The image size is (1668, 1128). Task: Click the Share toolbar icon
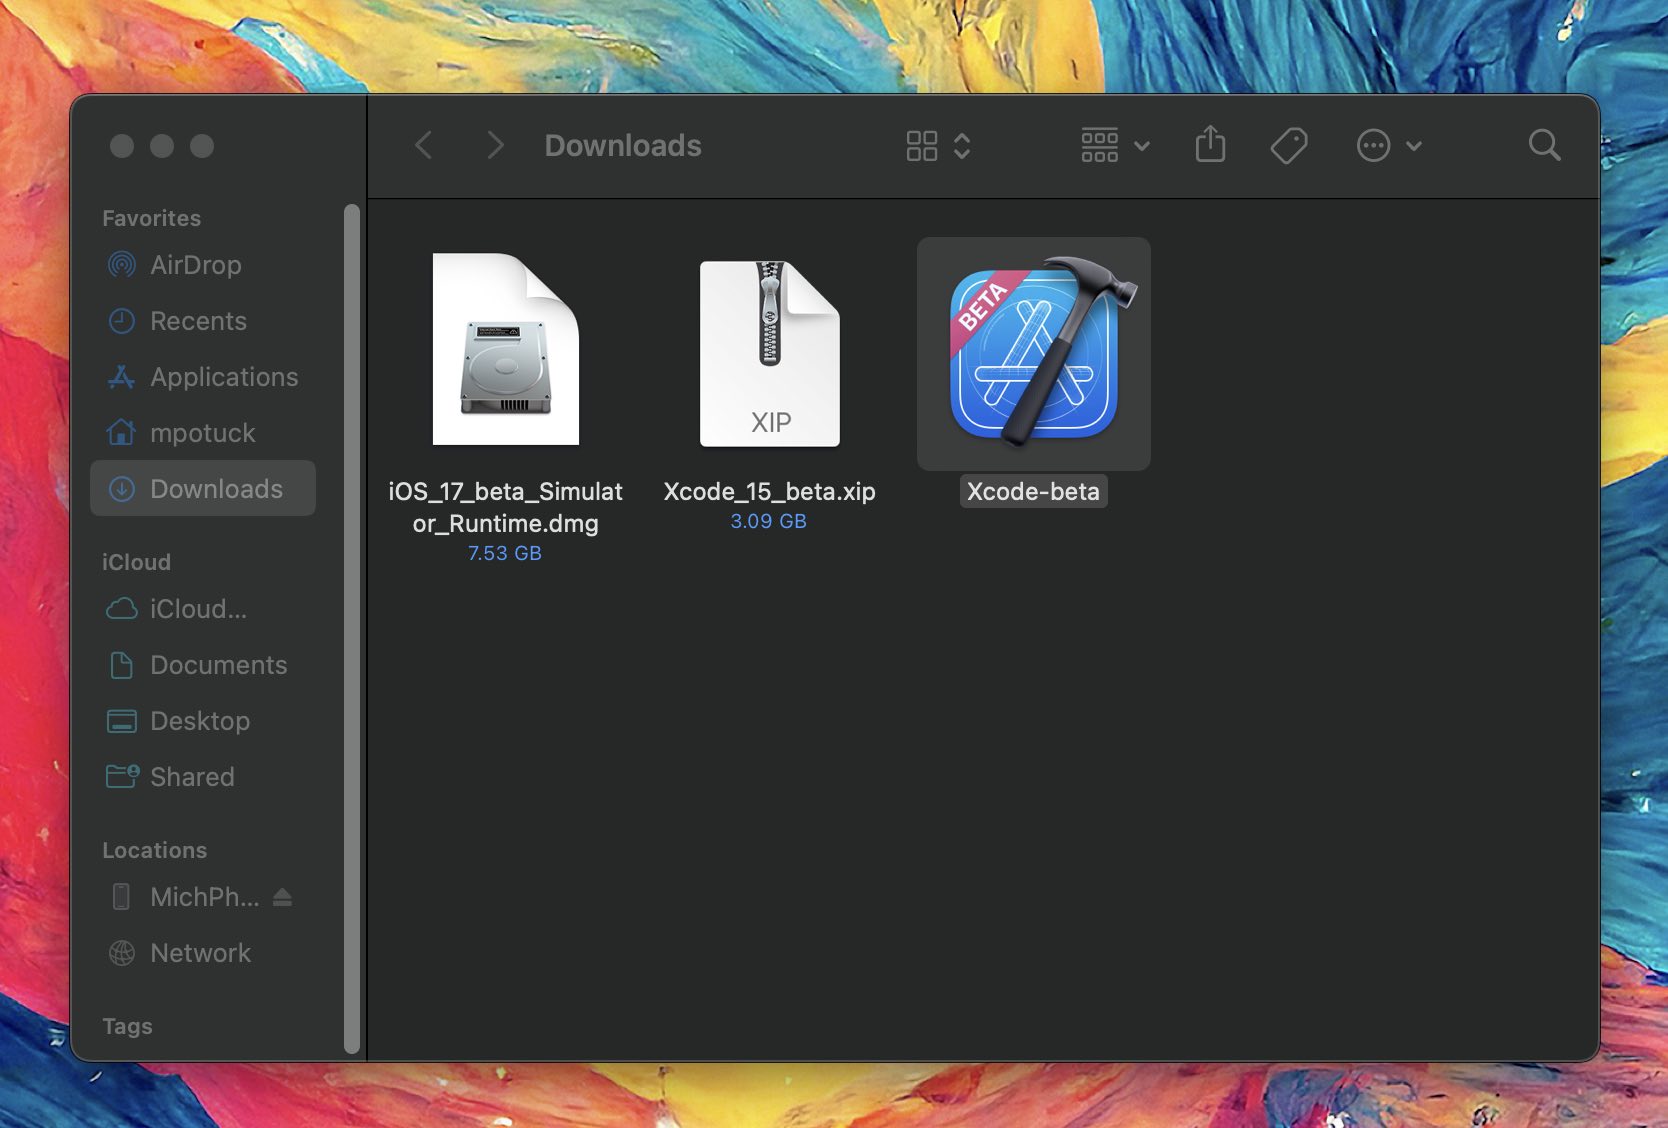point(1210,145)
